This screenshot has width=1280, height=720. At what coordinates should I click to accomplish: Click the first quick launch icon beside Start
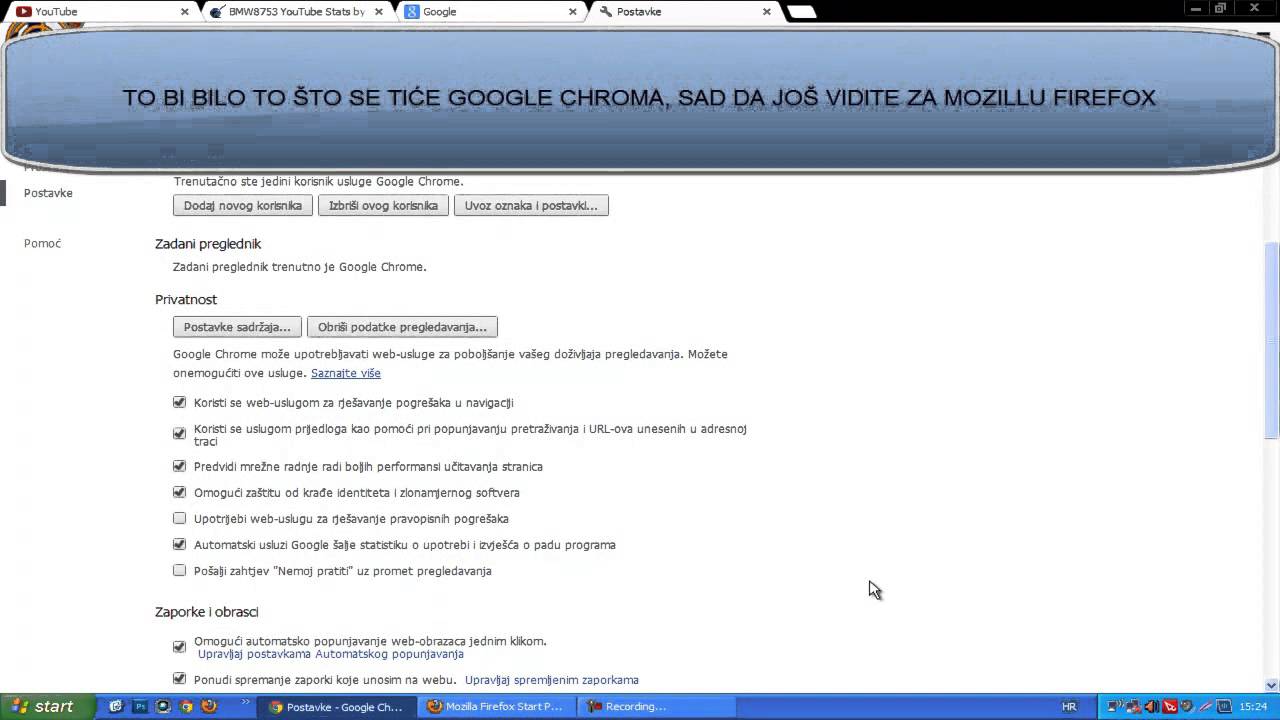(116, 706)
